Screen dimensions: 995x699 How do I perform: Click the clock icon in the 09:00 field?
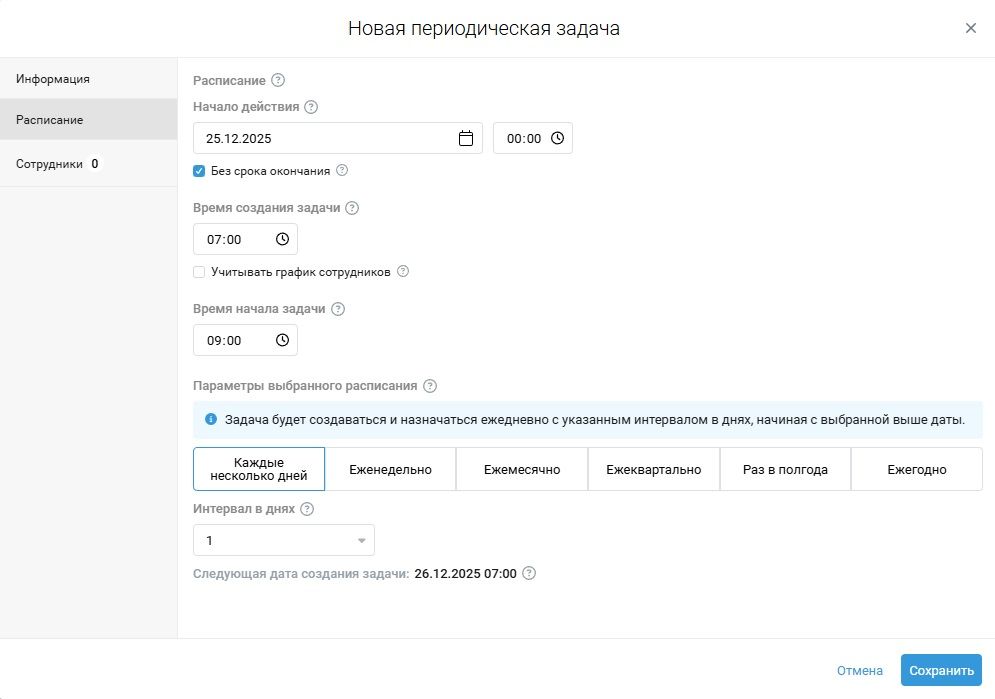(x=282, y=341)
